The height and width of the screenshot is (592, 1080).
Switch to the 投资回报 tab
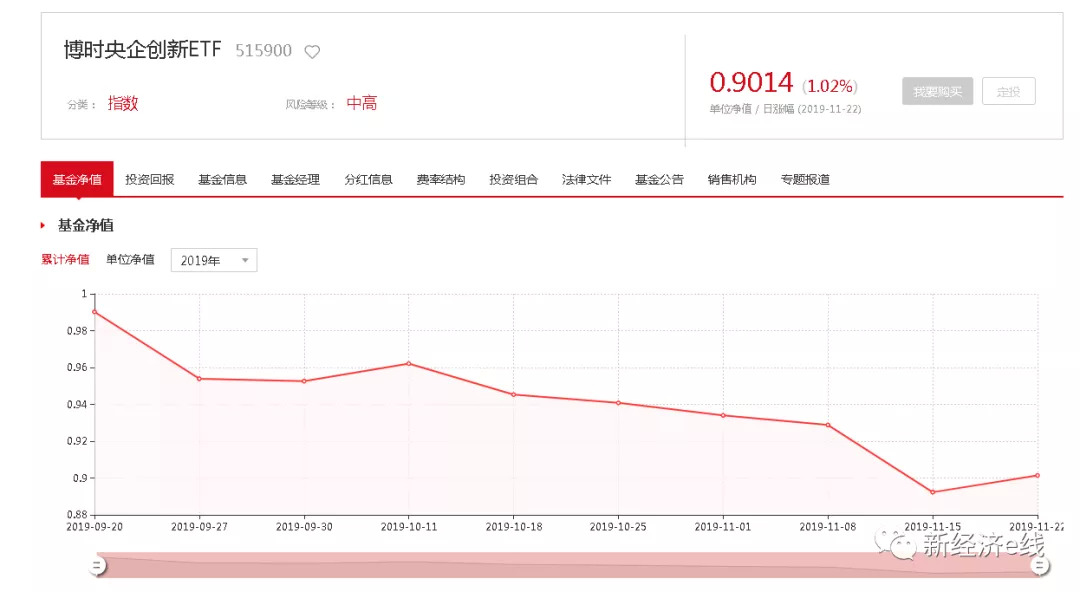tap(149, 179)
